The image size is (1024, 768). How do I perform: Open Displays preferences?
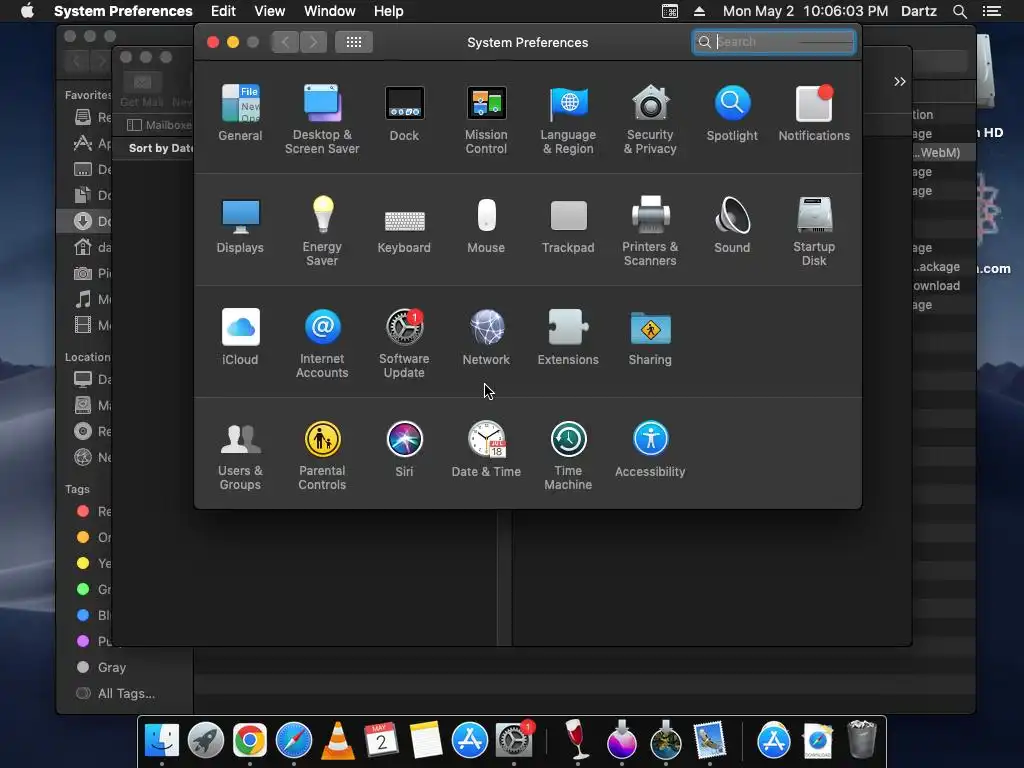[x=240, y=225]
